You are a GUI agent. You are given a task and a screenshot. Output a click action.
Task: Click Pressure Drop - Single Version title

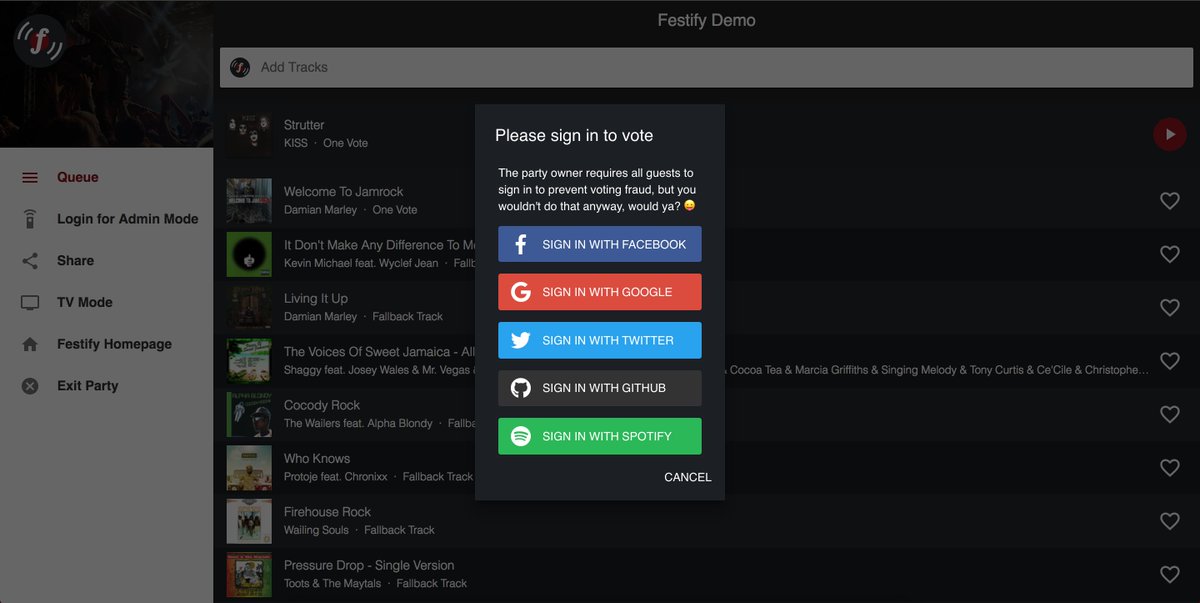click(369, 565)
